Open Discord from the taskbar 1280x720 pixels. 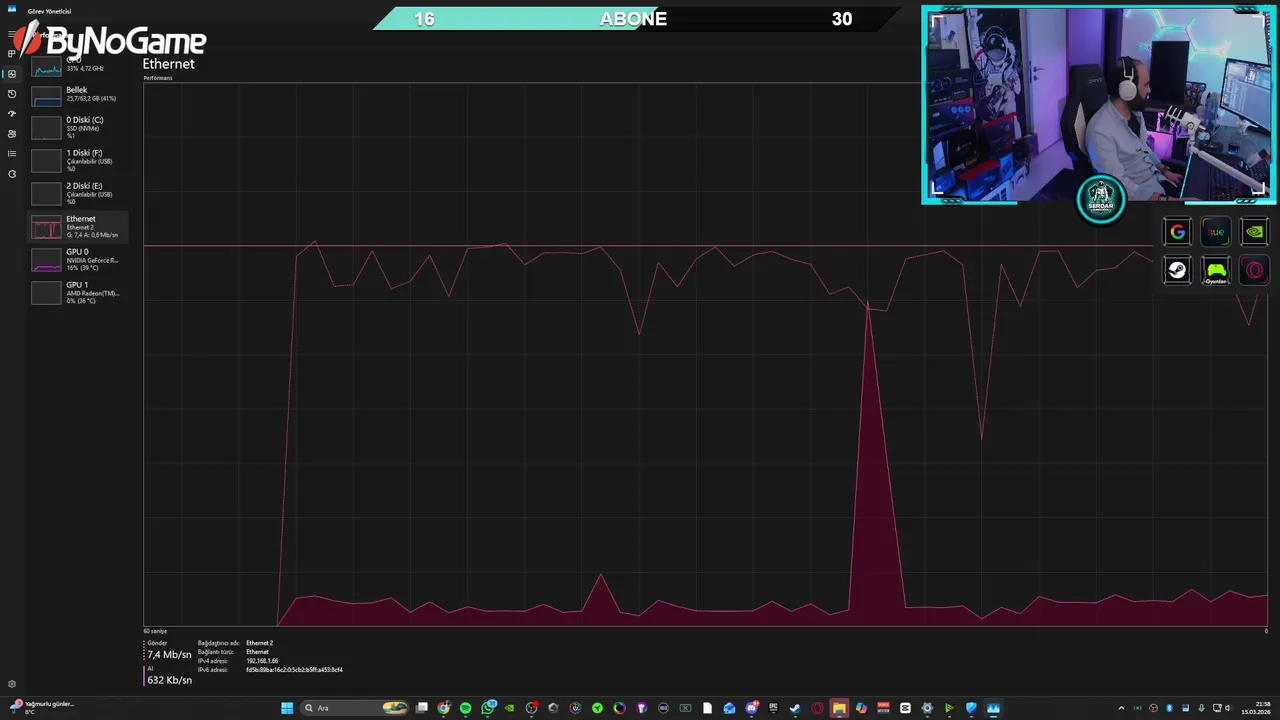[751, 708]
